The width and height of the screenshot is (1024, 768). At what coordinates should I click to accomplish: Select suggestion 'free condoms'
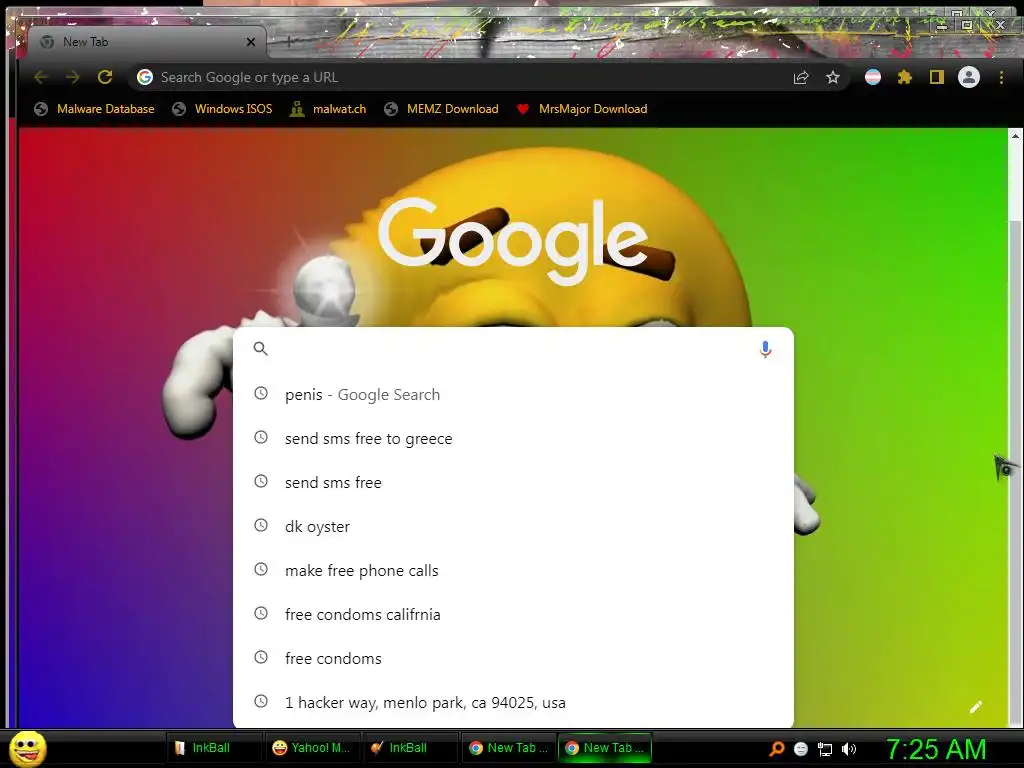(x=513, y=658)
